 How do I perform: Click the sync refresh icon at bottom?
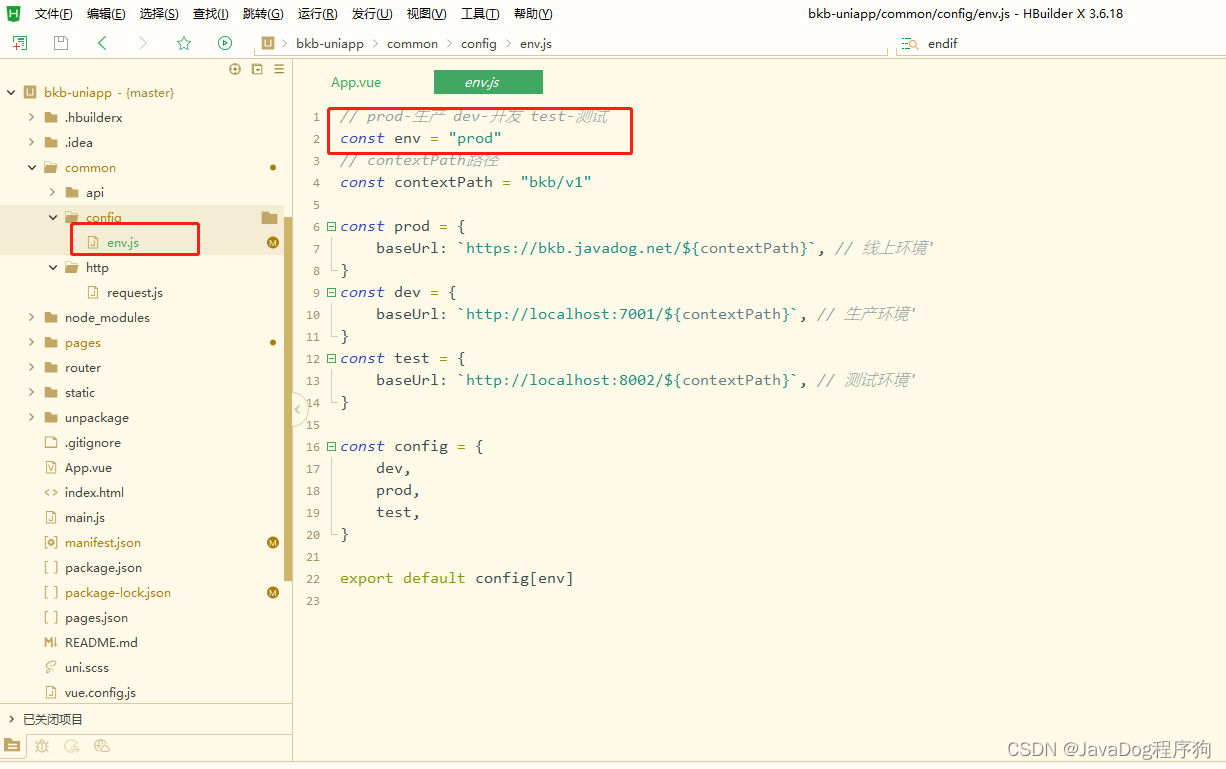coord(72,745)
